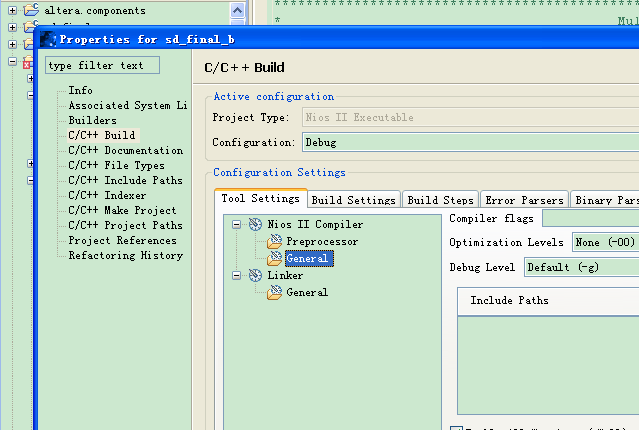
Task: Open the Binary Parser tab
Action: click(x=605, y=200)
